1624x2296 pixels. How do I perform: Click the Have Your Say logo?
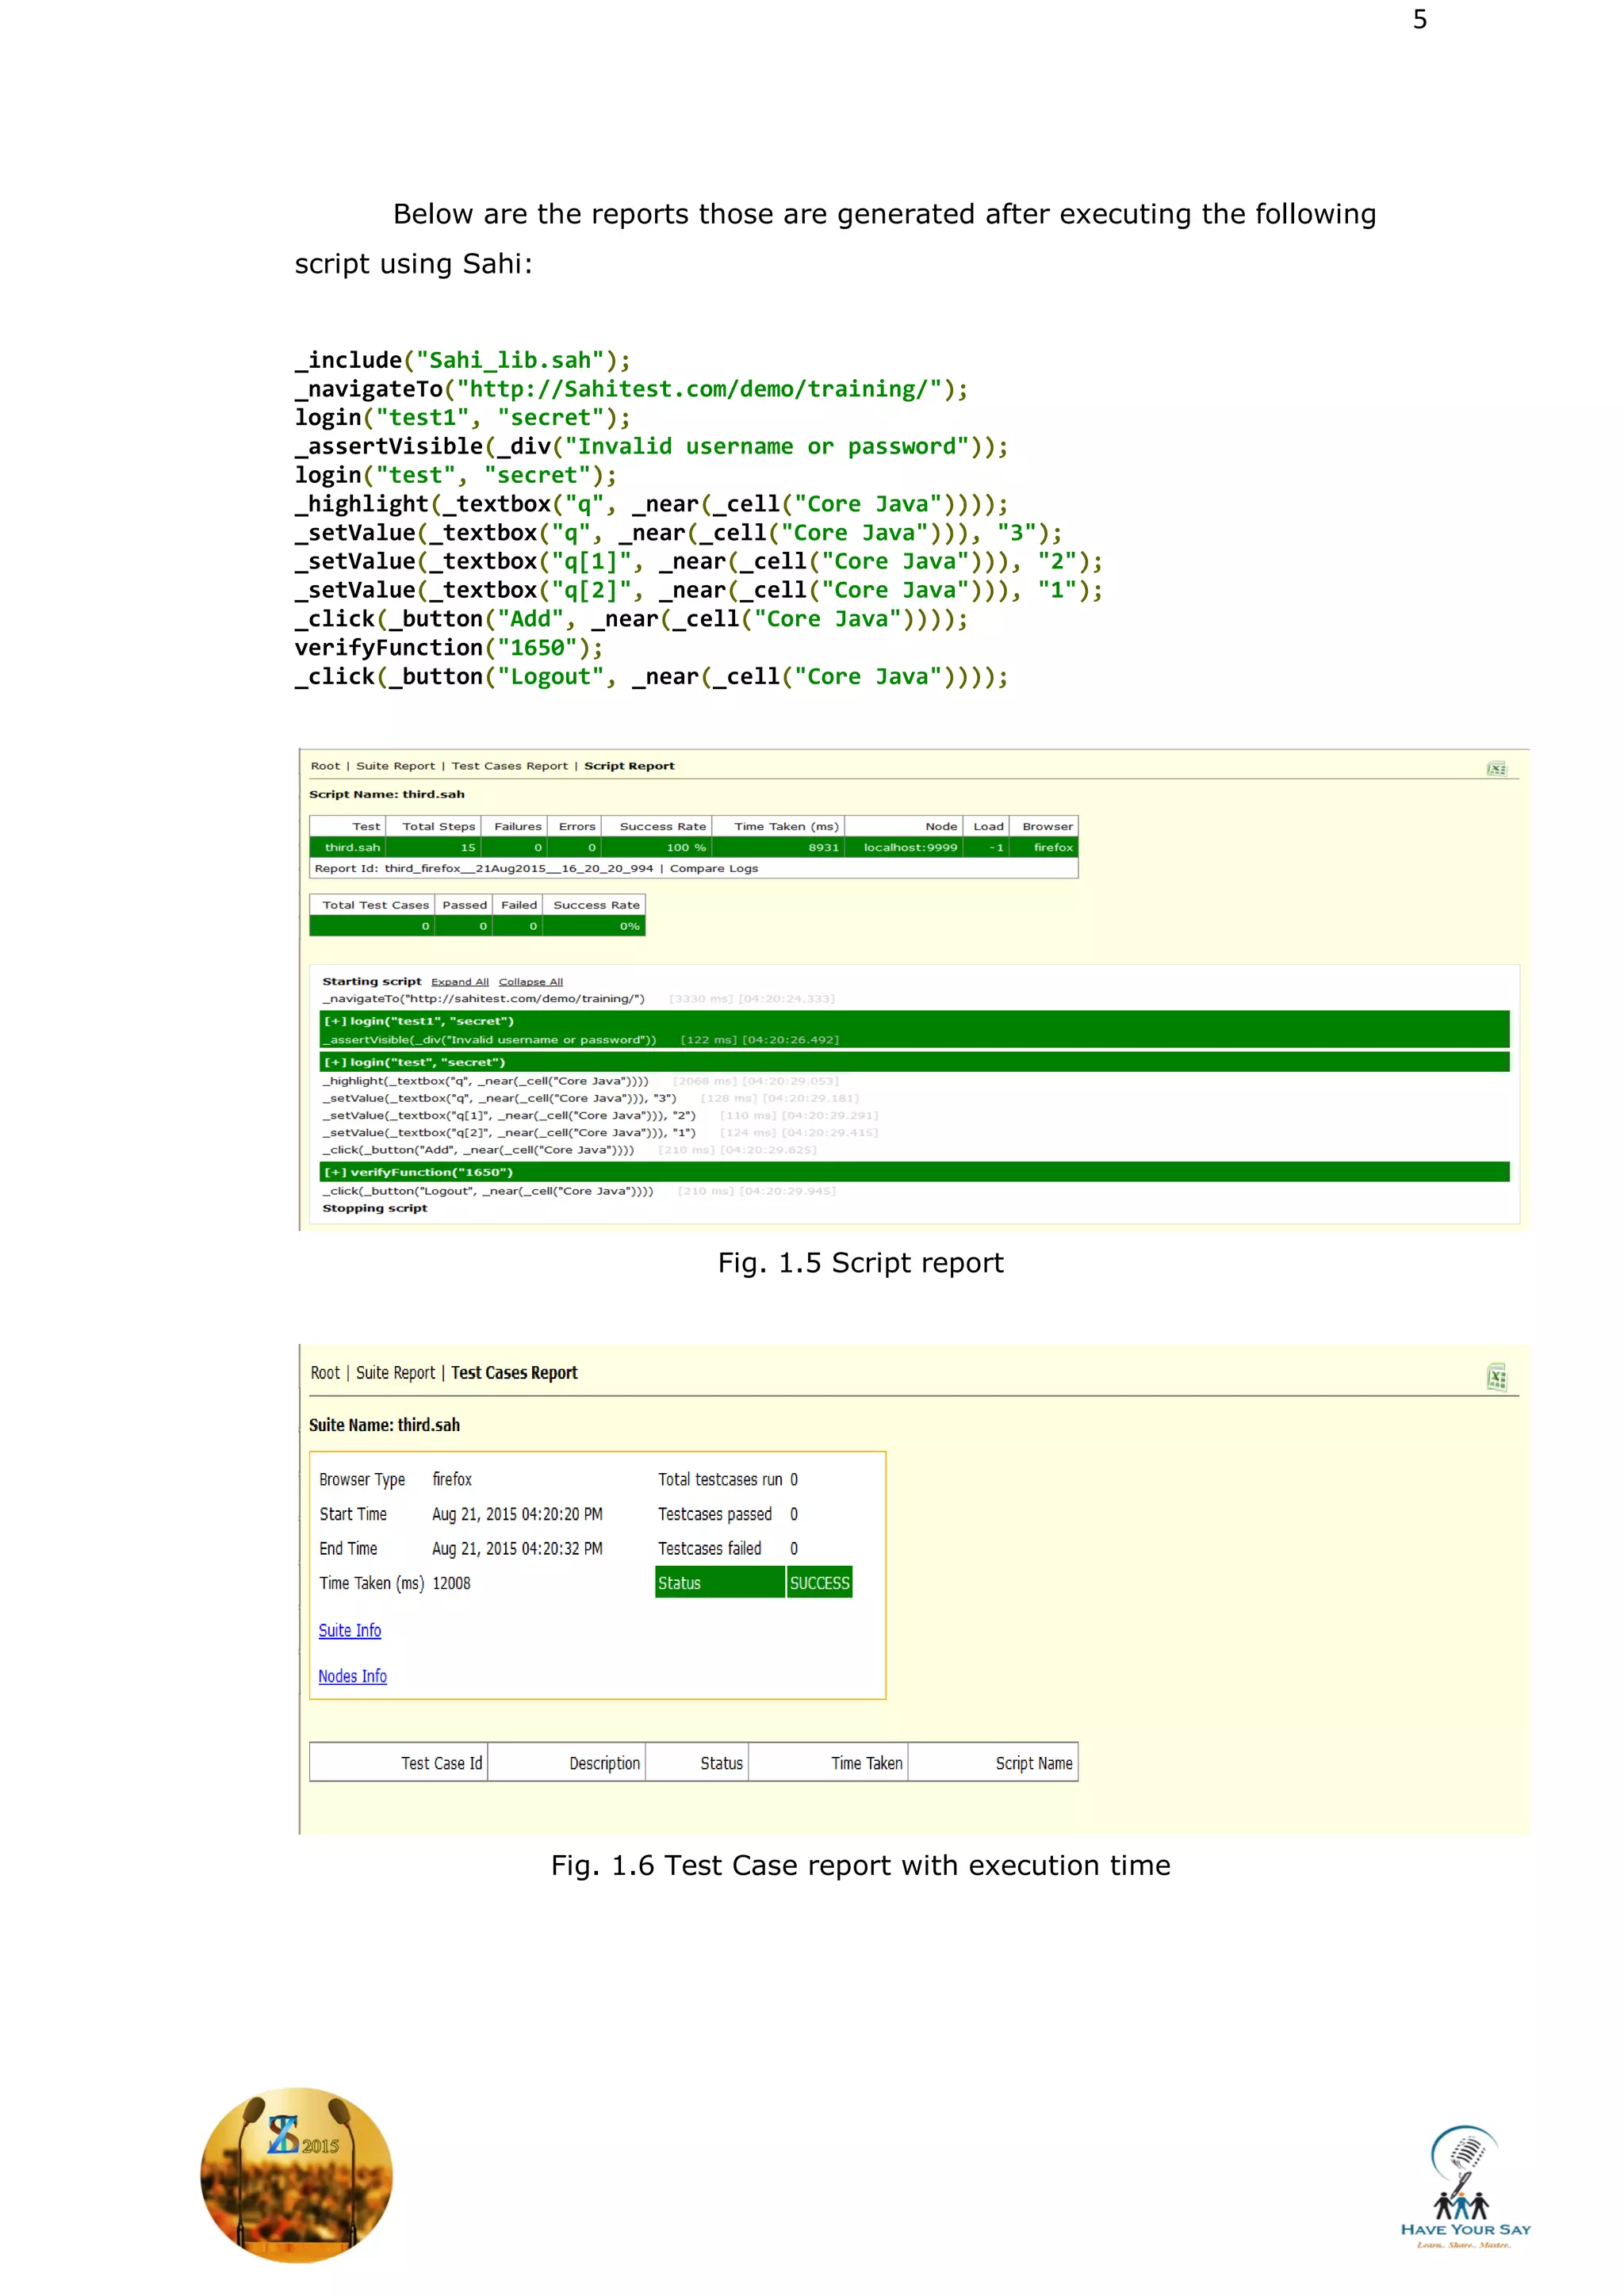point(1465,2187)
